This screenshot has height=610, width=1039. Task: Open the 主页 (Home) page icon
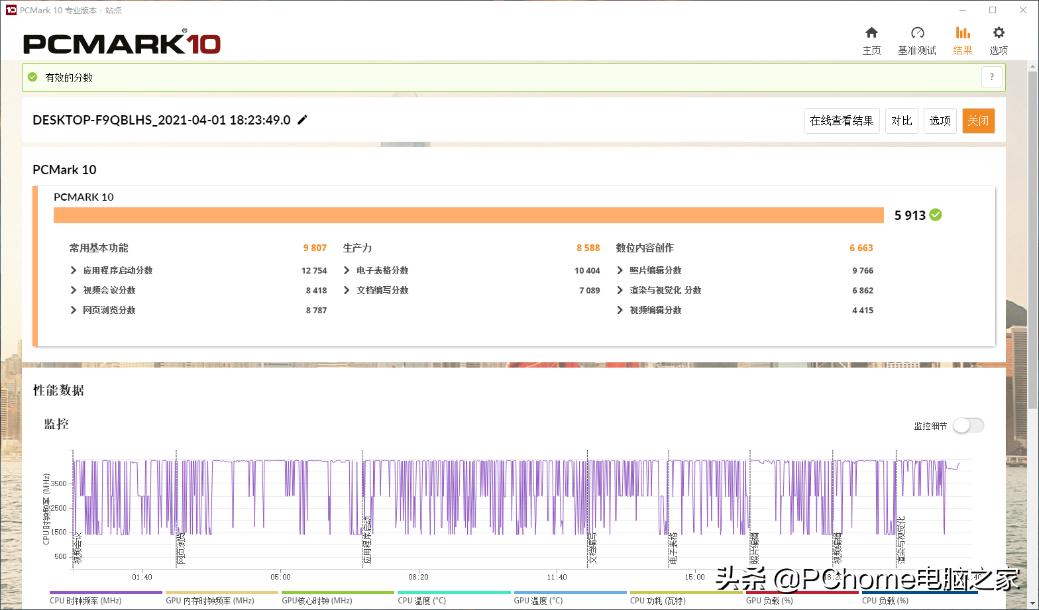coord(871,37)
